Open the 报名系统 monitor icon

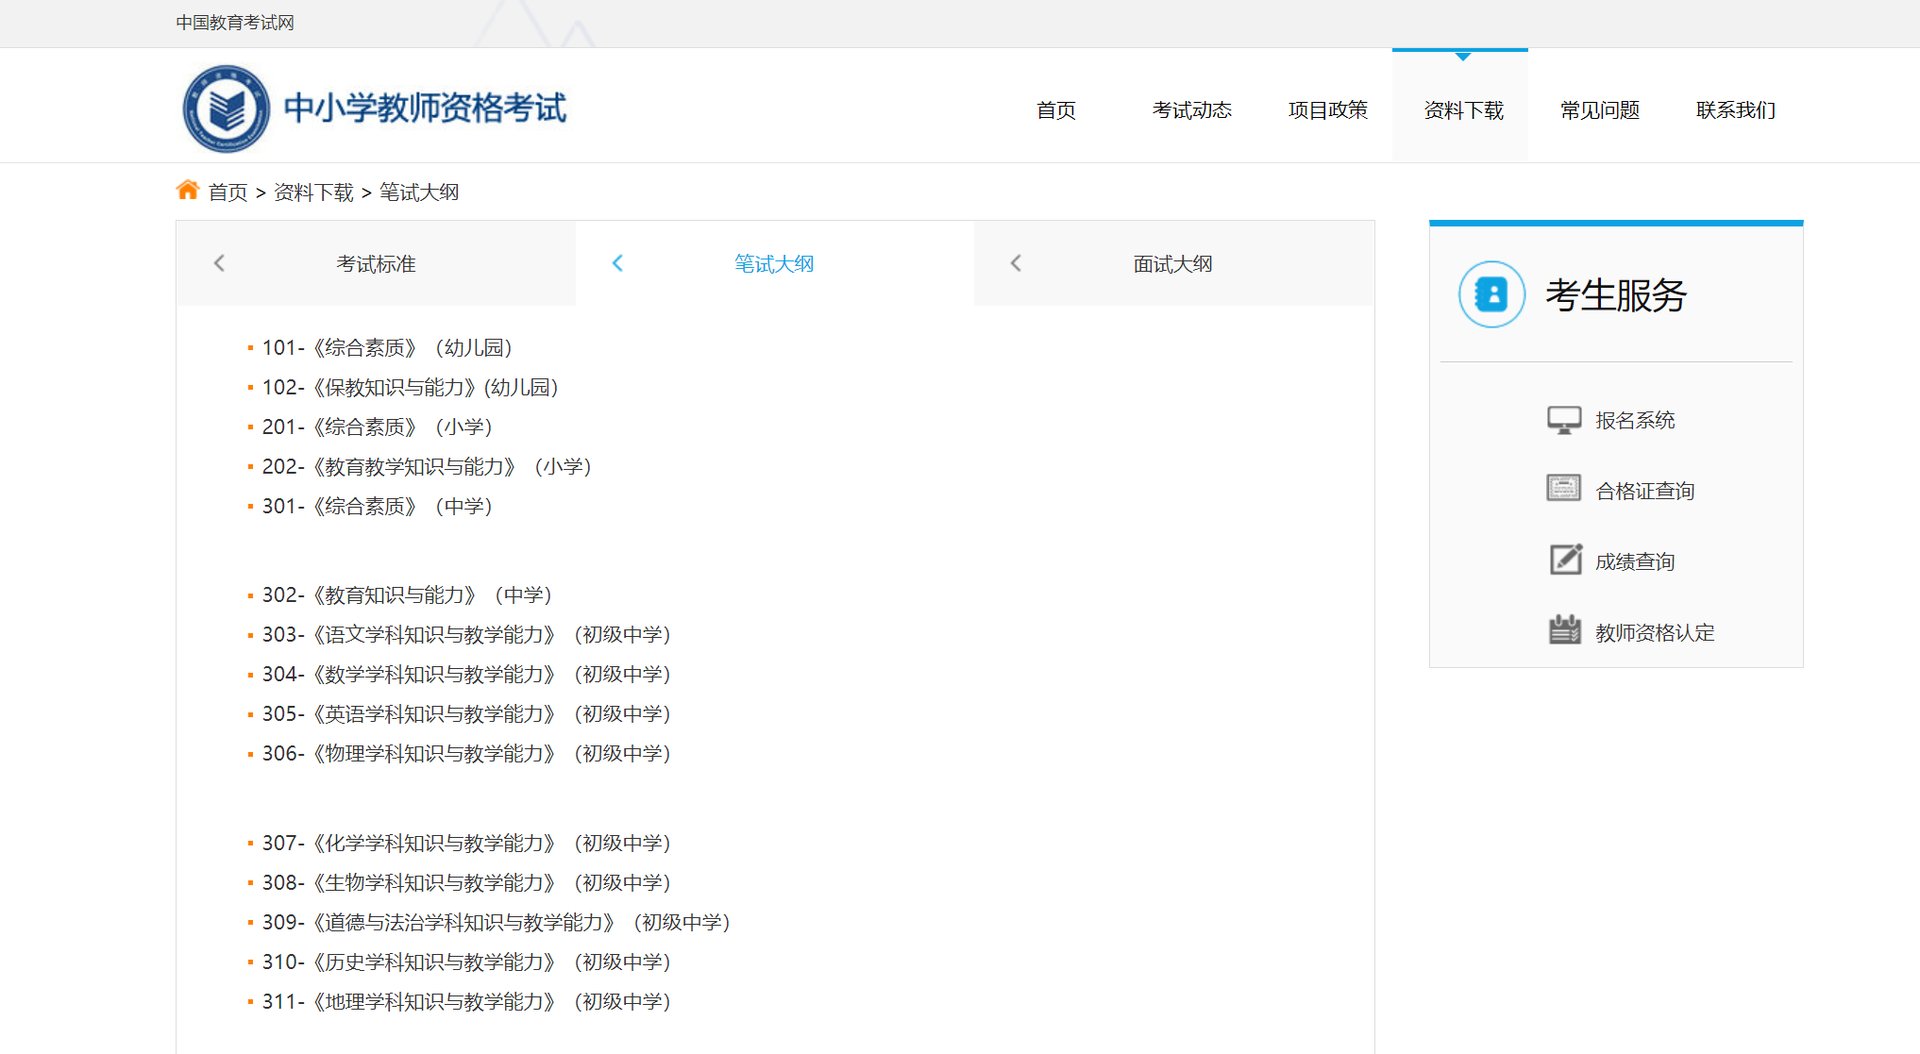(x=1563, y=419)
